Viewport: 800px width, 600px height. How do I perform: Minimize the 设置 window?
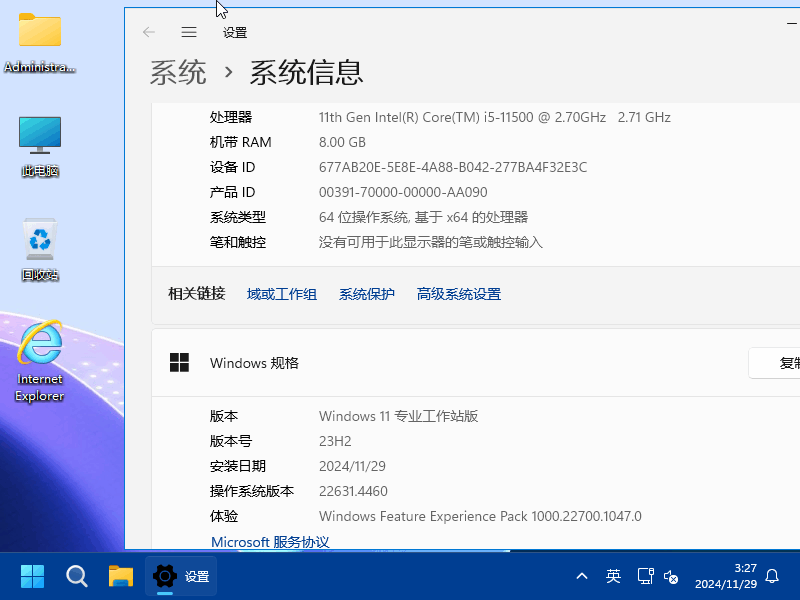point(791,23)
